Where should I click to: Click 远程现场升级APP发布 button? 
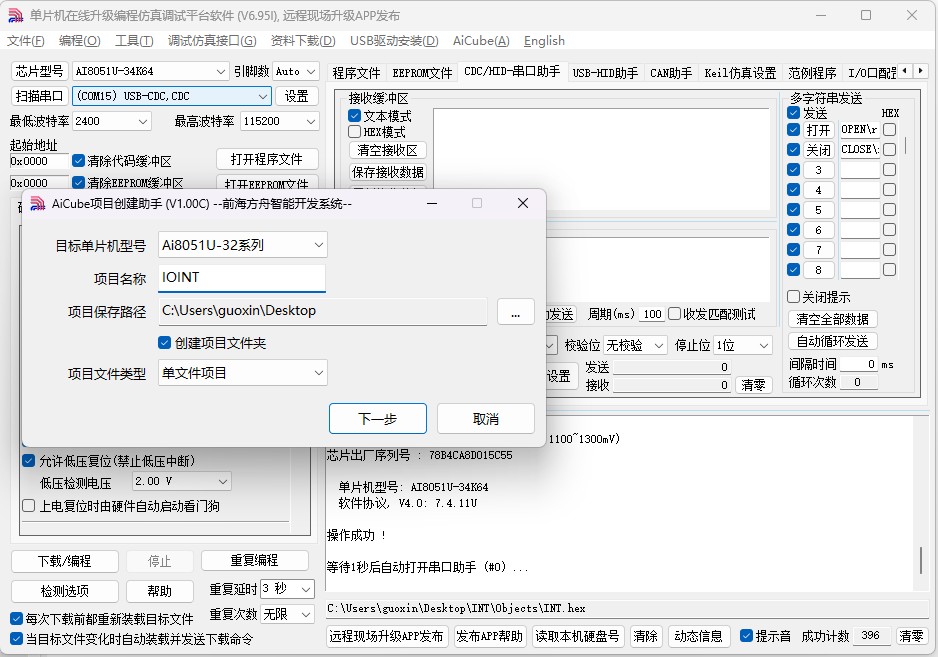coord(386,636)
